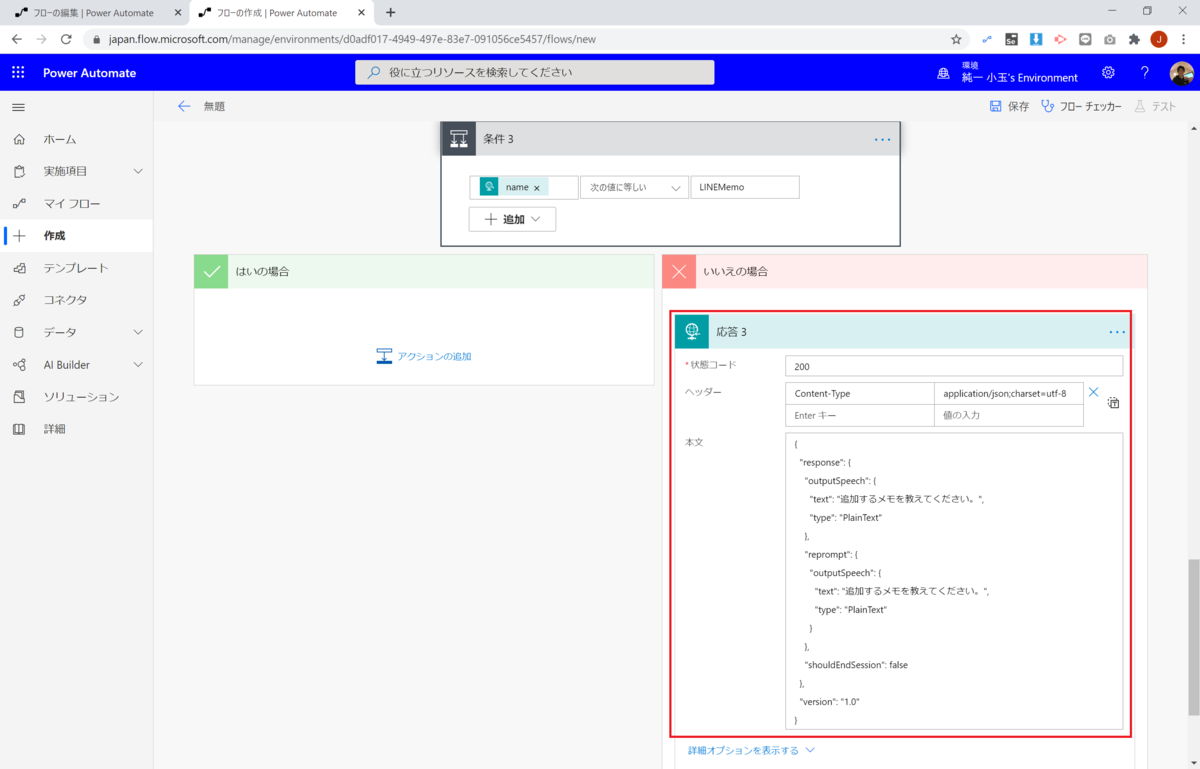Open the user account avatar
The height and width of the screenshot is (769, 1200).
pyautogui.click(x=1181, y=73)
